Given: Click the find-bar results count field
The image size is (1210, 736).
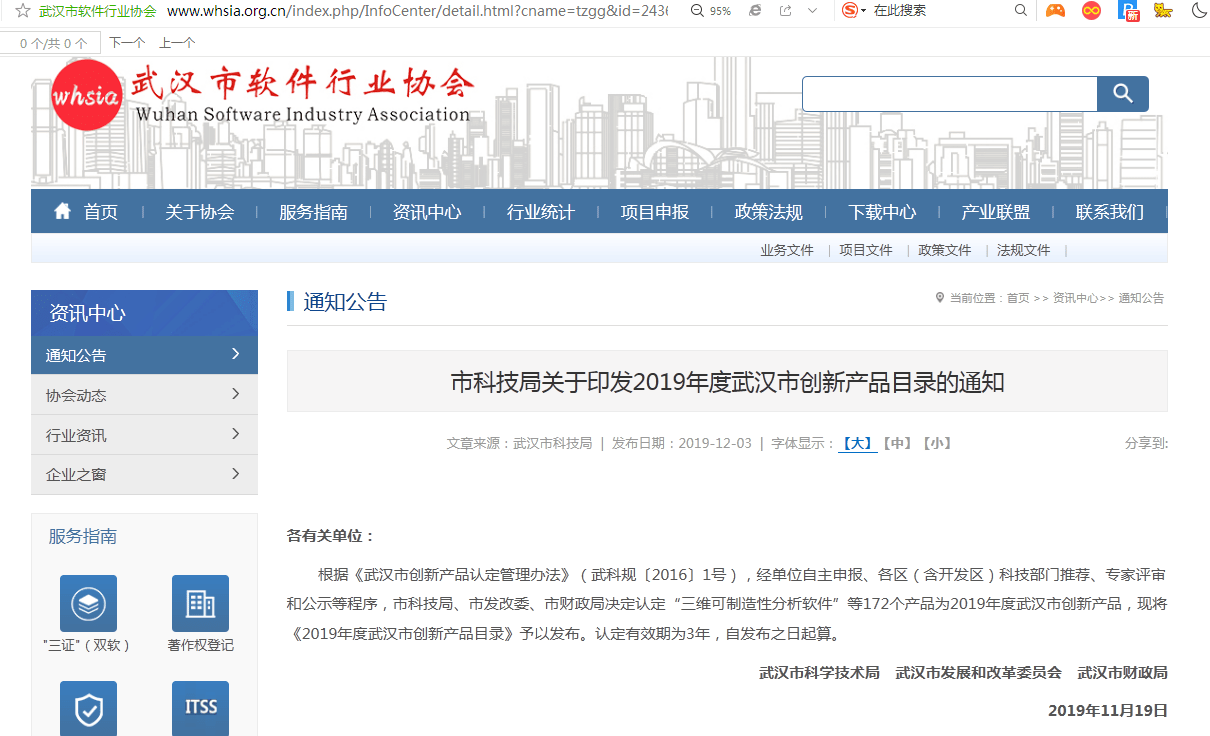Looking at the screenshot, I should point(50,43).
